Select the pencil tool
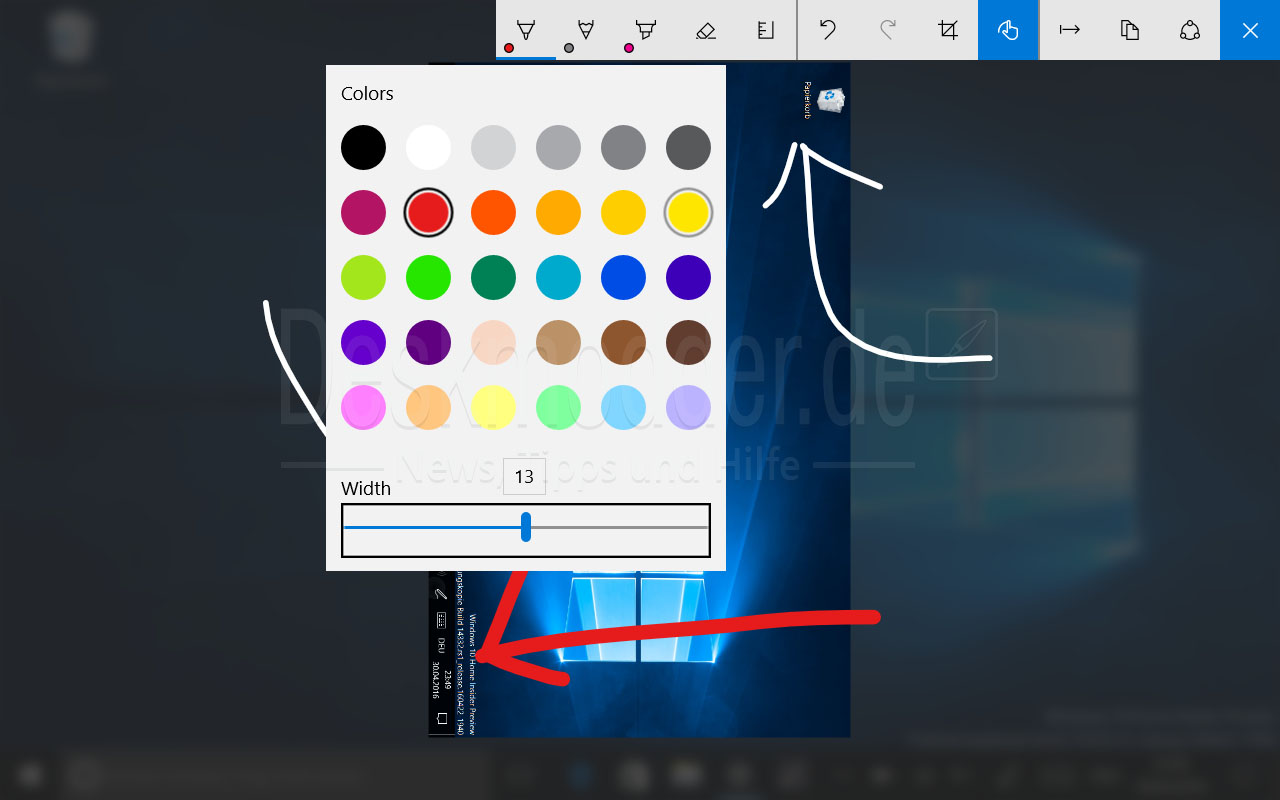The image size is (1280, 800). coord(586,30)
